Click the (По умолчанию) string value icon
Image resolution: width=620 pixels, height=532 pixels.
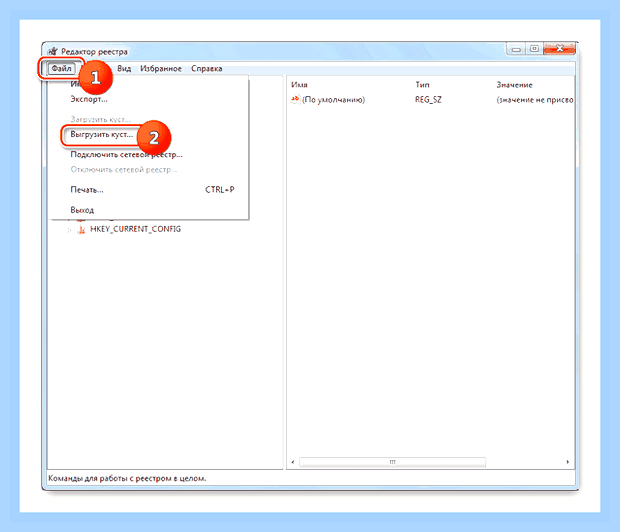[x=295, y=100]
